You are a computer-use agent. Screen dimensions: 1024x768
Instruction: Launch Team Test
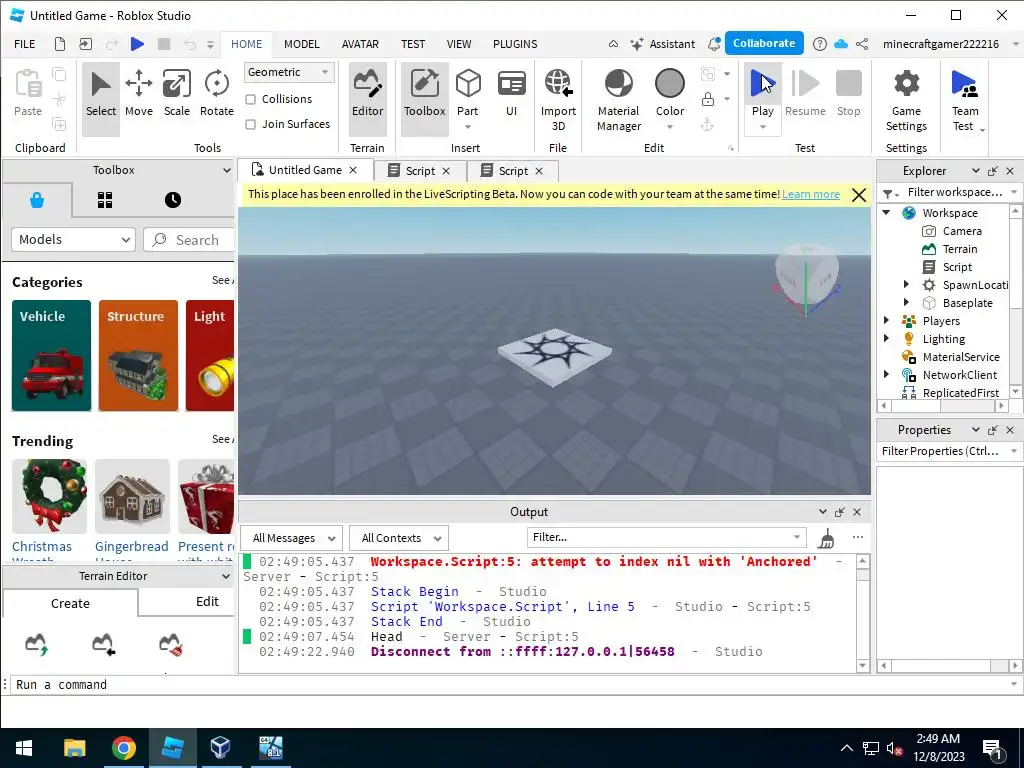(x=965, y=100)
